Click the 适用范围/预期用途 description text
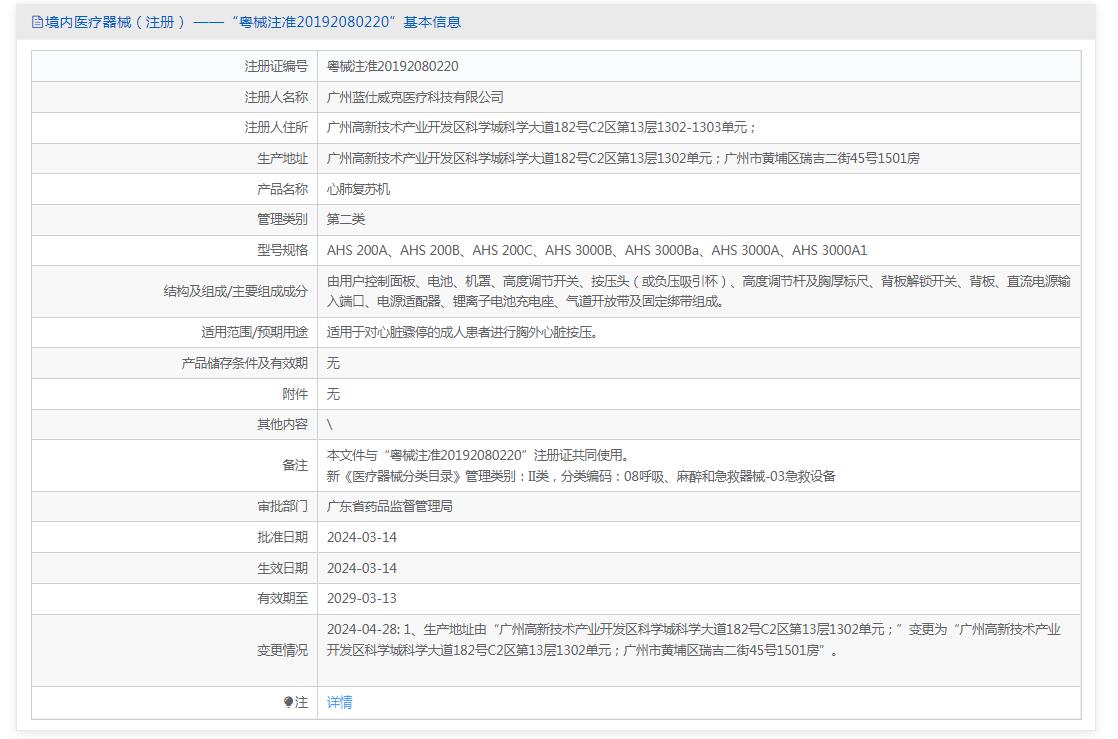 click(465, 333)
